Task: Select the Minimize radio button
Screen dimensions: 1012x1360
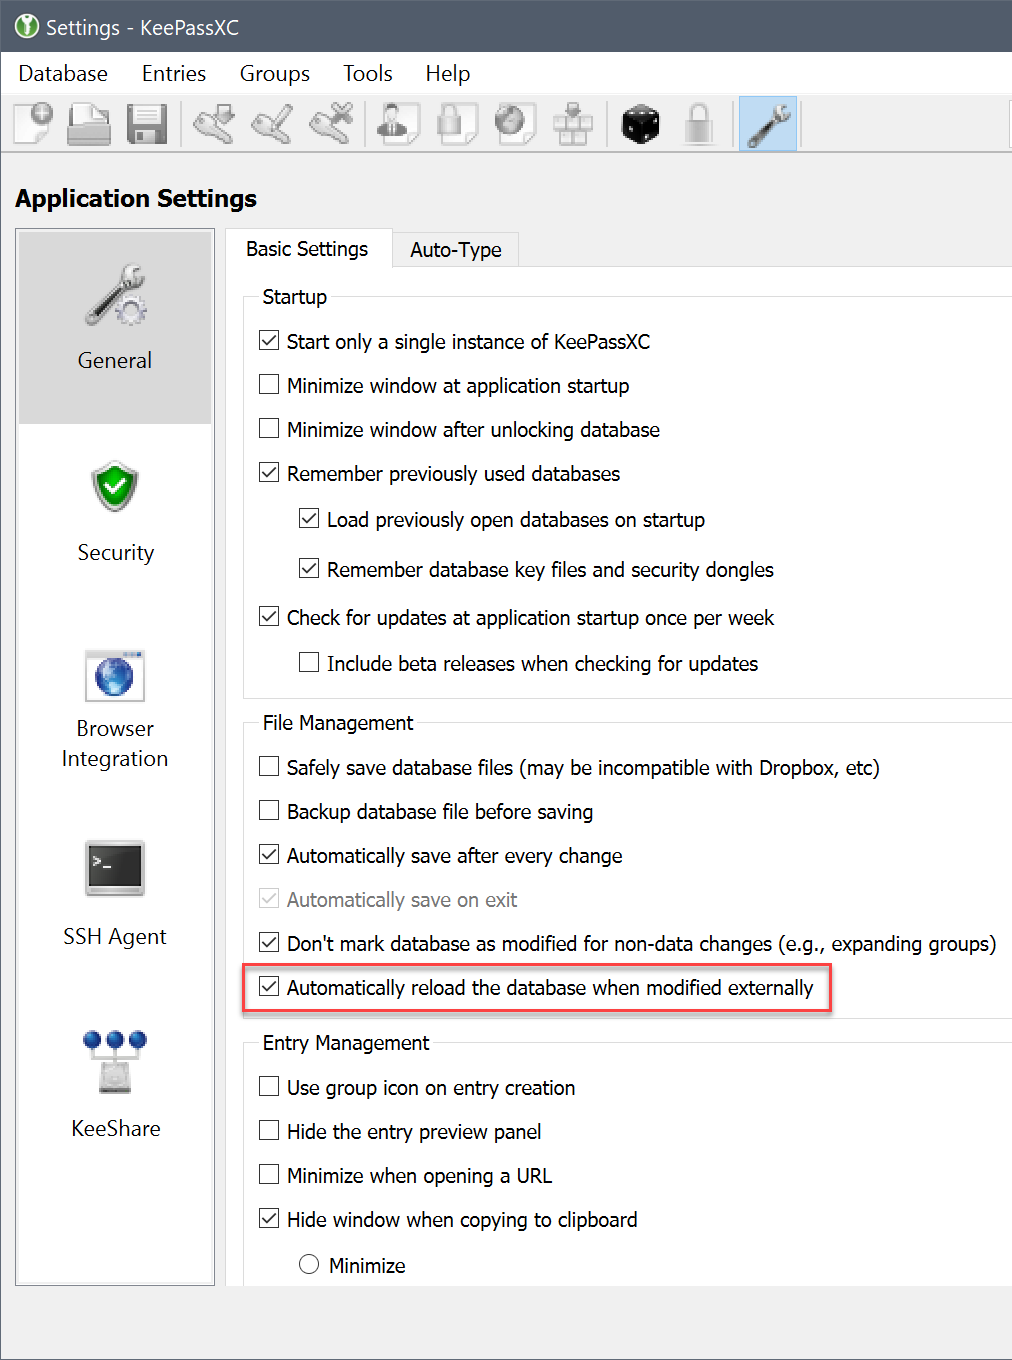Action: click(x=308, y=1263)
